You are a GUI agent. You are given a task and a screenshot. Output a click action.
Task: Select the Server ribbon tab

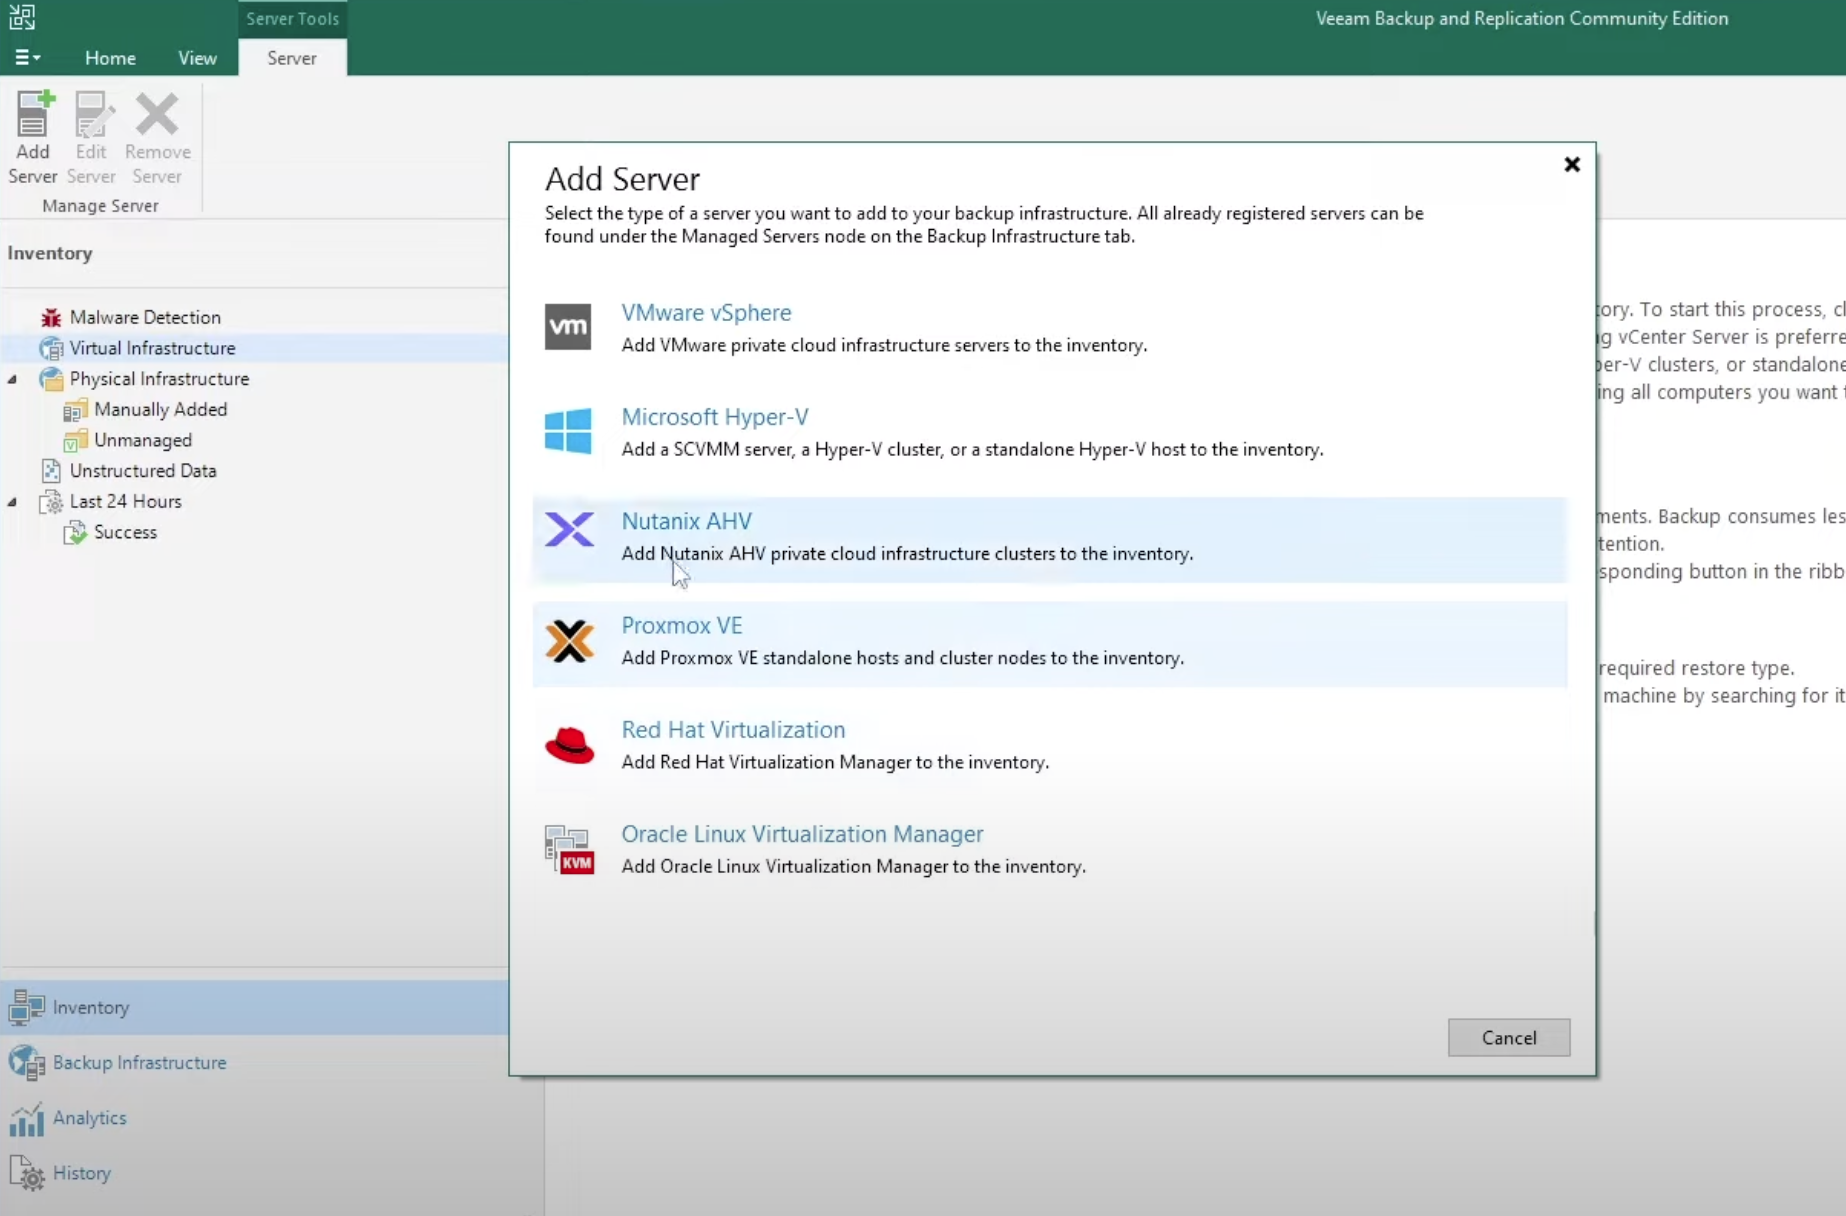coord(292,58)
